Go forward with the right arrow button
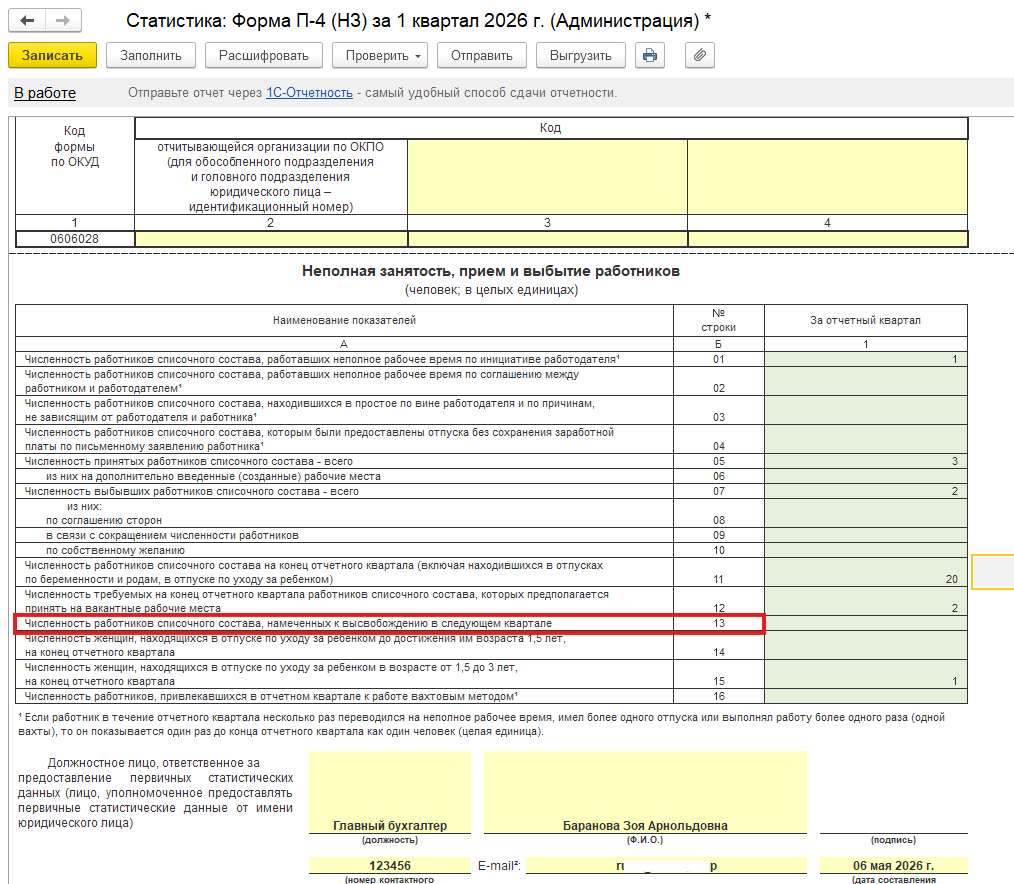The width and height of the screenshot is (1014, 884). [63, 21]
